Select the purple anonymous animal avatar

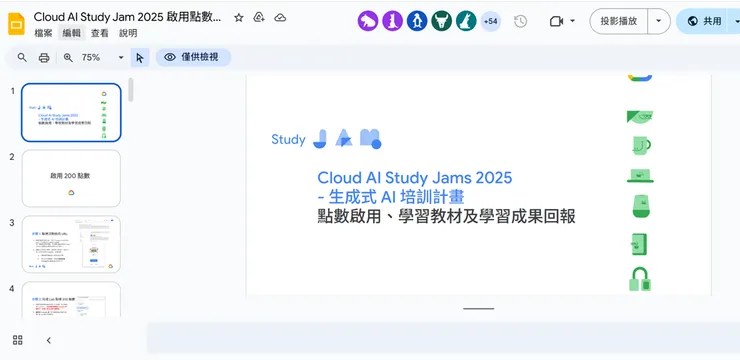(x=368, y=21)
